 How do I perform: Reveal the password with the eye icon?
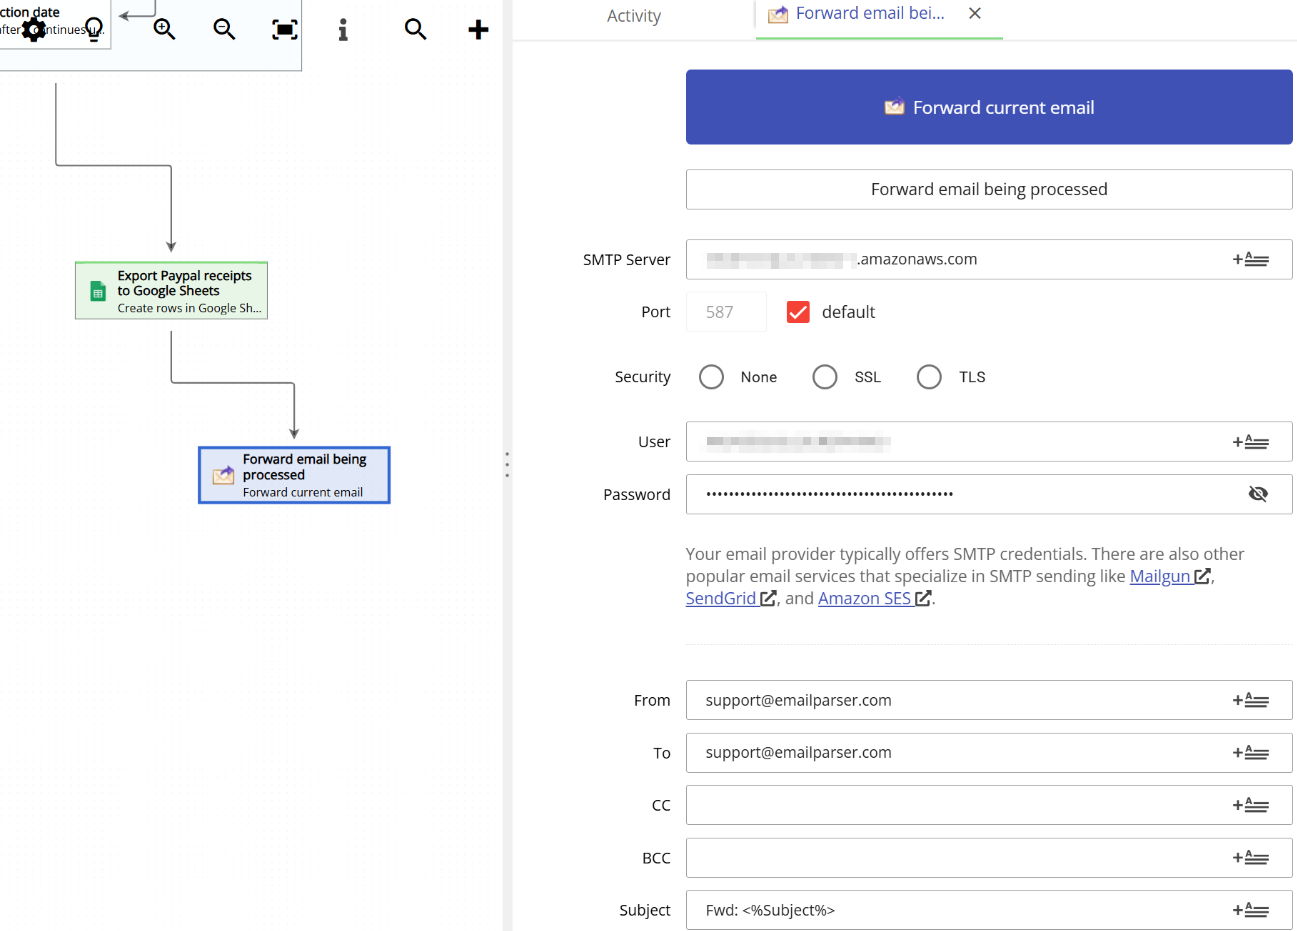tap(1257, 493)
